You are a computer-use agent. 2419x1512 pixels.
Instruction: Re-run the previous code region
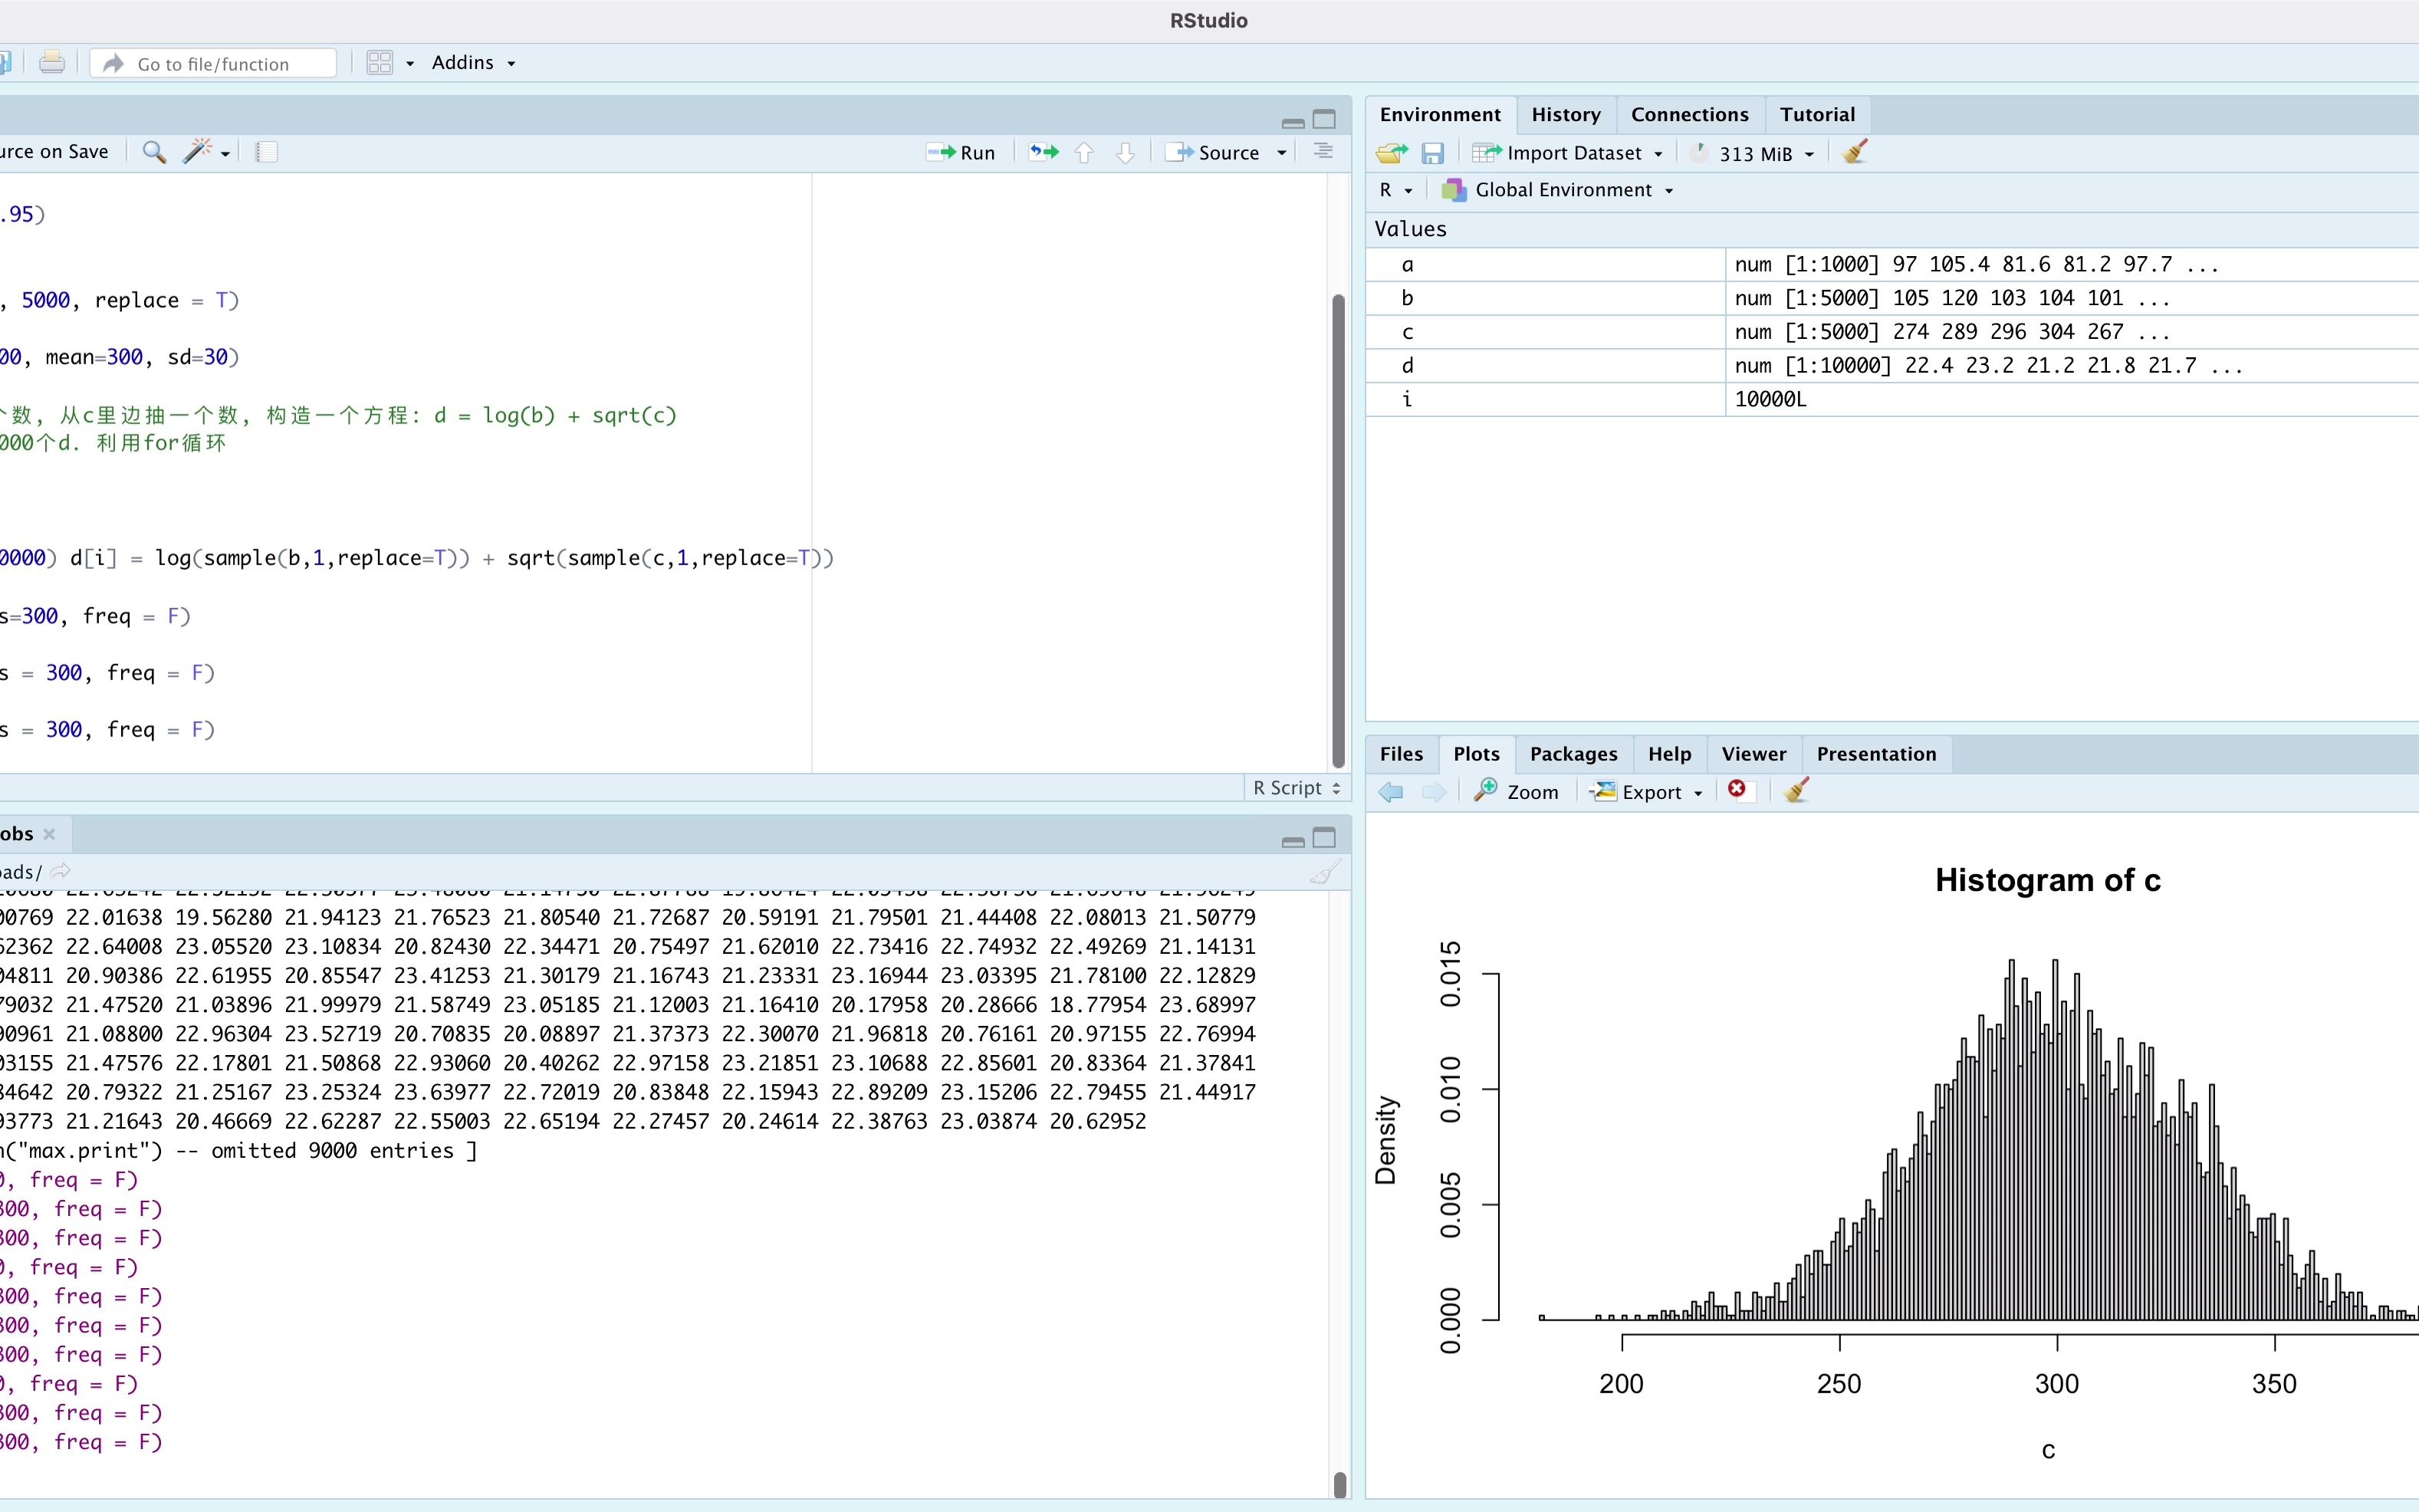(1044, 152)
